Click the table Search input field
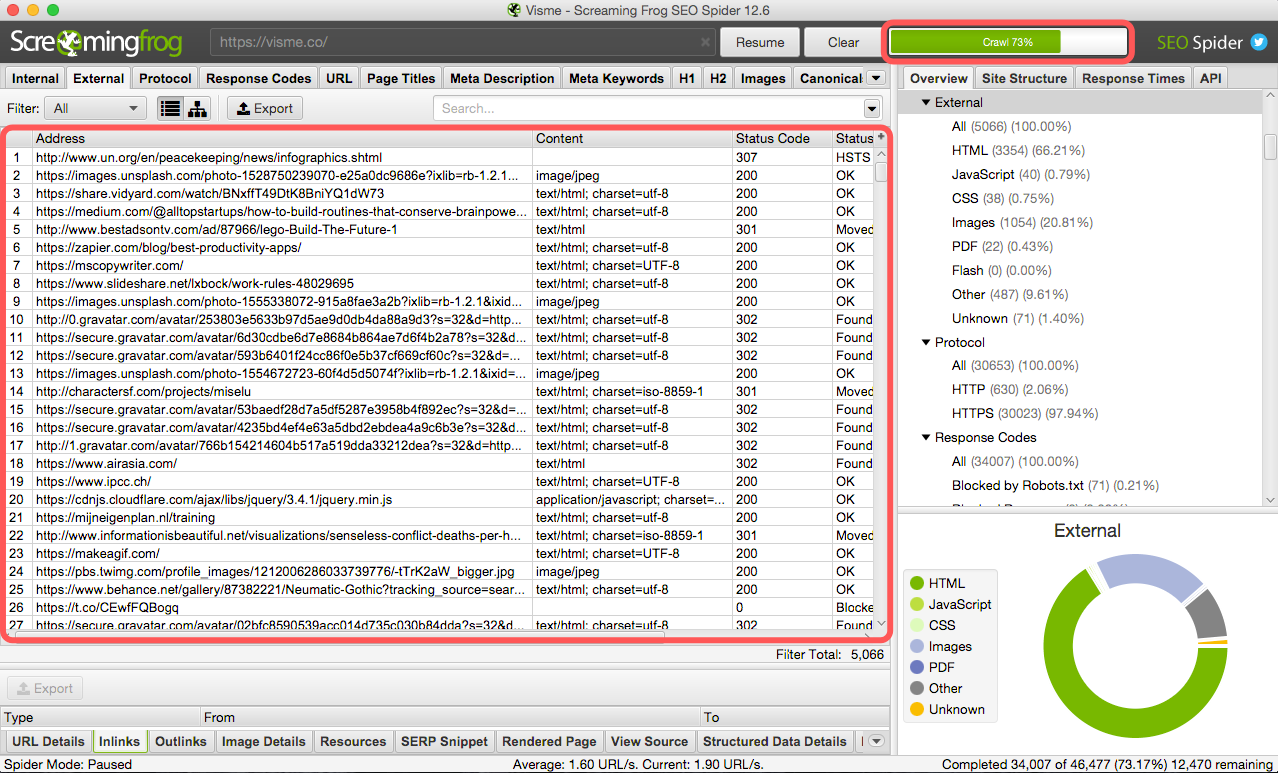This screenshot has width=1278, height=773. [649, 109]
